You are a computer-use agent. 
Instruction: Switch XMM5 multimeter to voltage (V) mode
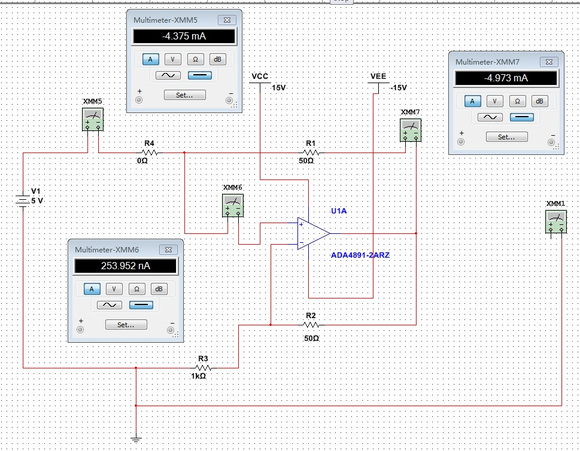click(173, 59)
